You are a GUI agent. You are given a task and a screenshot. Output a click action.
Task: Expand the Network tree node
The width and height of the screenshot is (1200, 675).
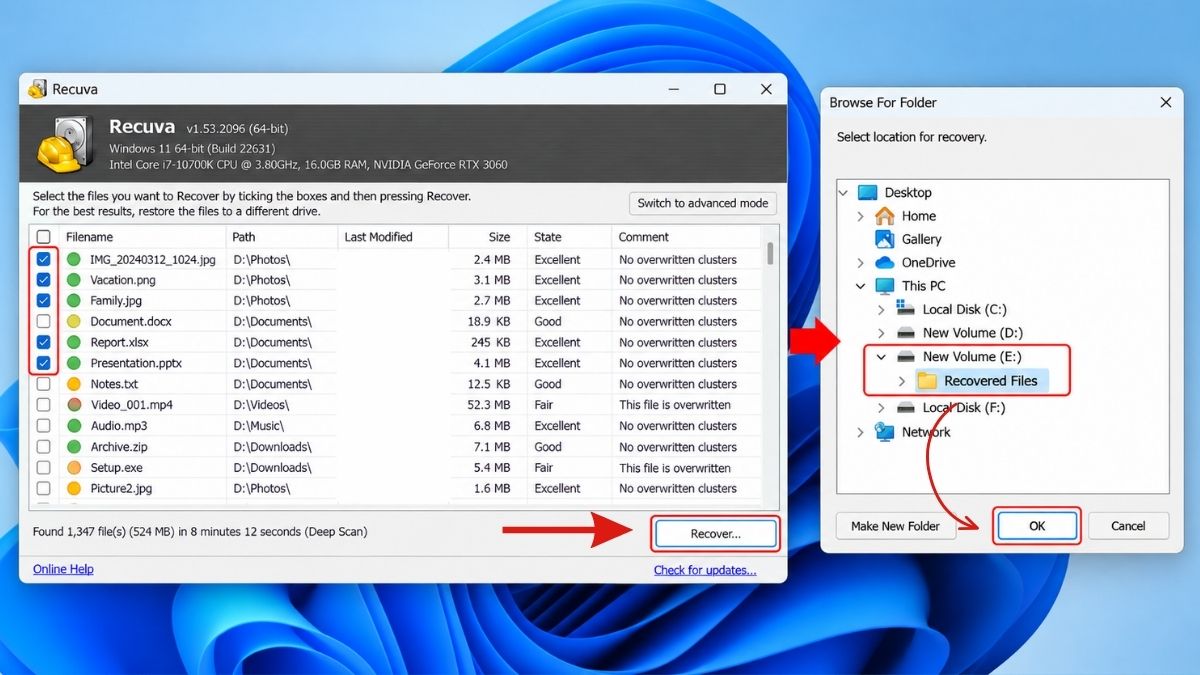tap(861, 432)
